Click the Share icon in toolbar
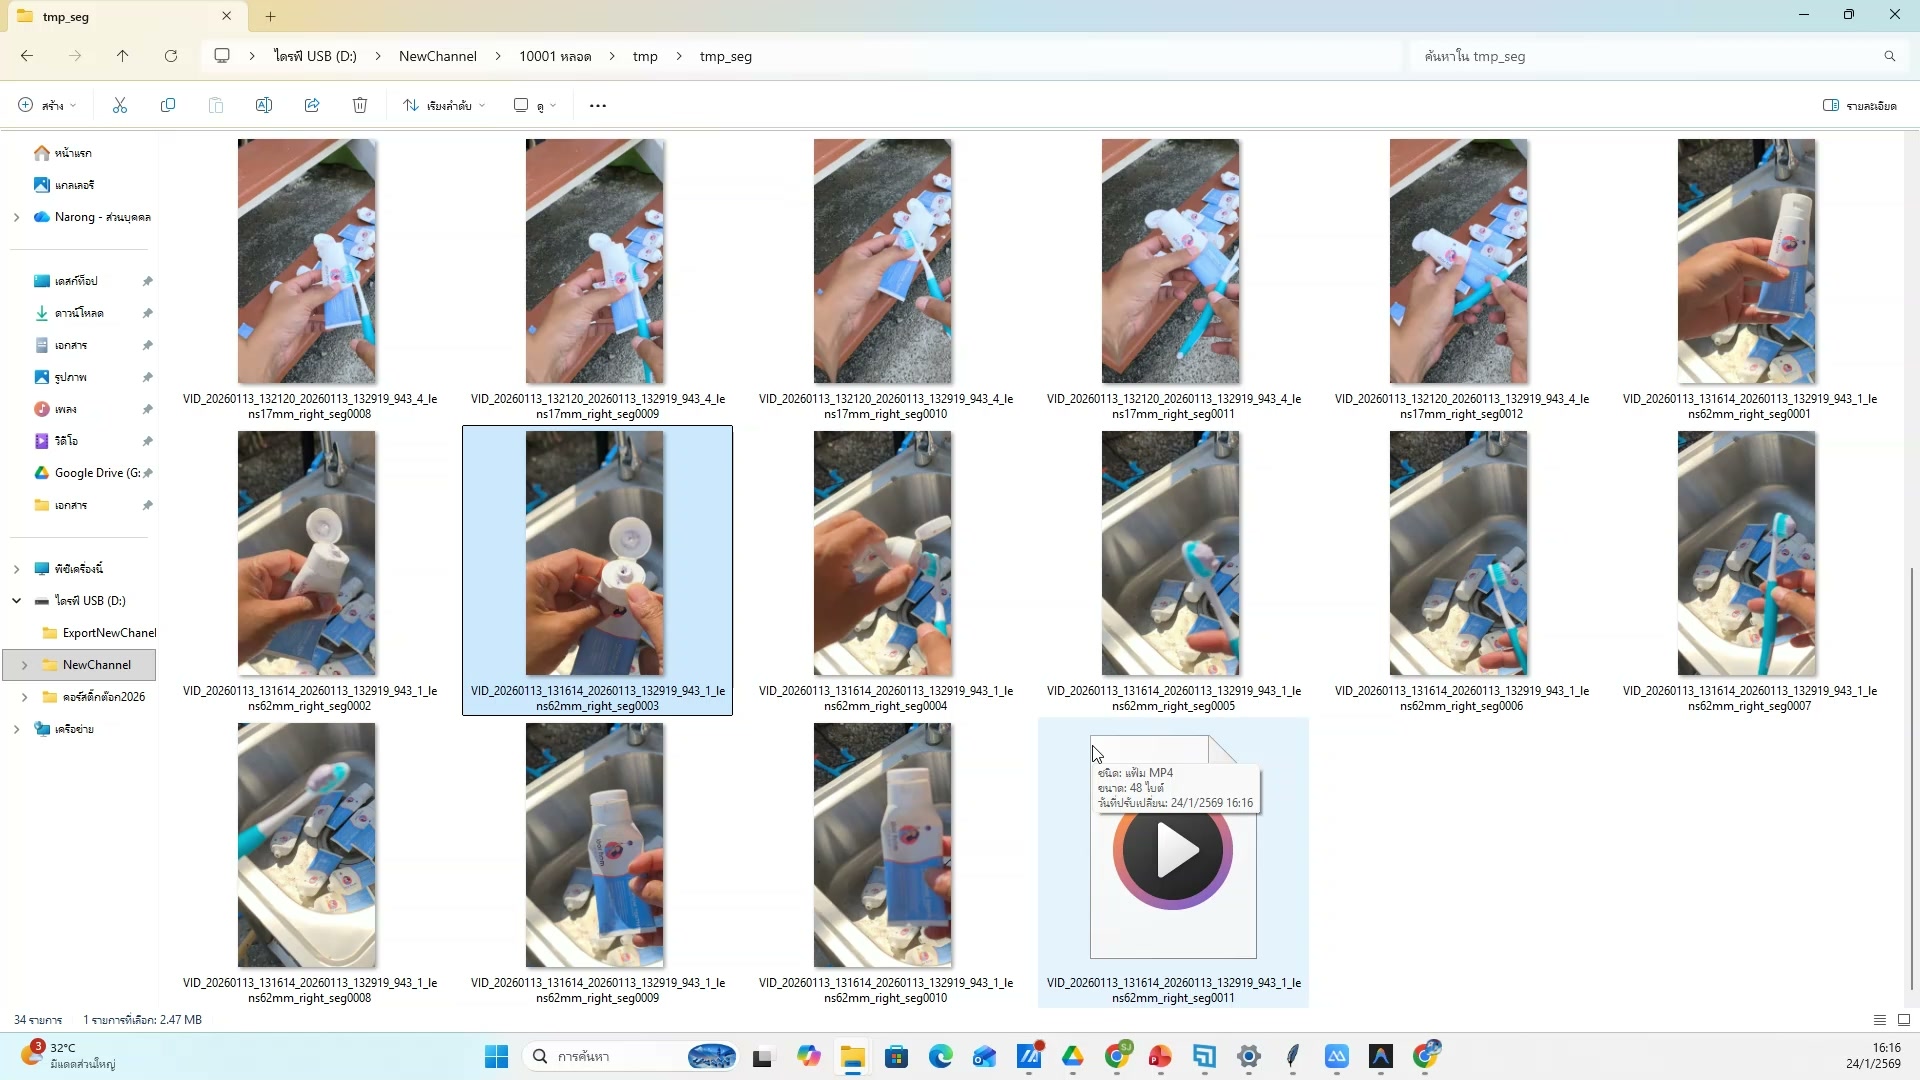The width and height of the screenshot is (1920, 1080). pos(312,105)
